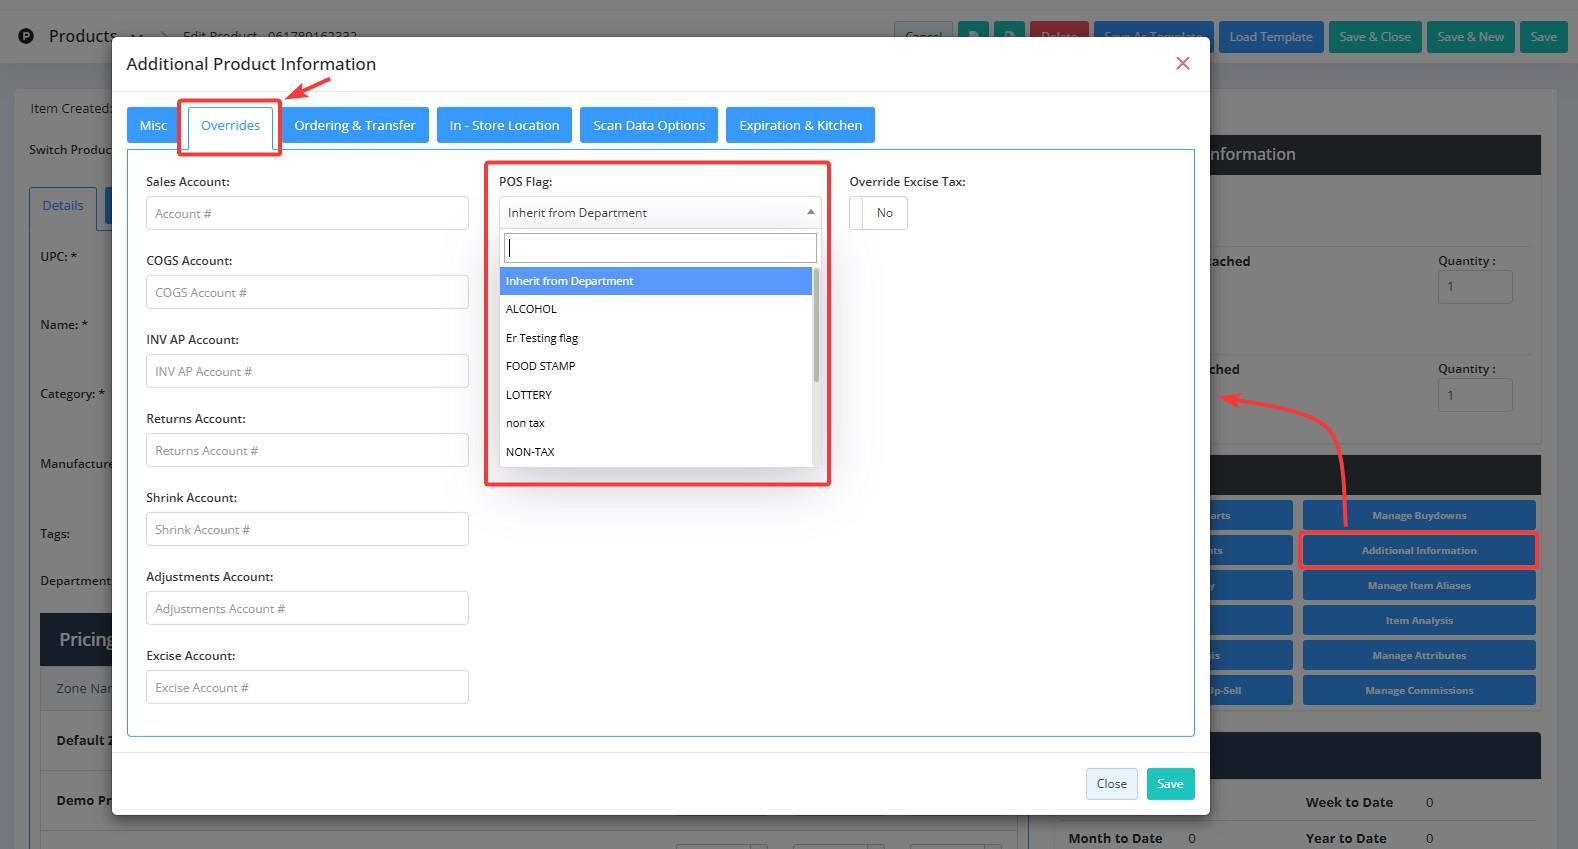Click the Products logo icon
This screenshot has height=849, width=1578.
[x=26, y=36]
